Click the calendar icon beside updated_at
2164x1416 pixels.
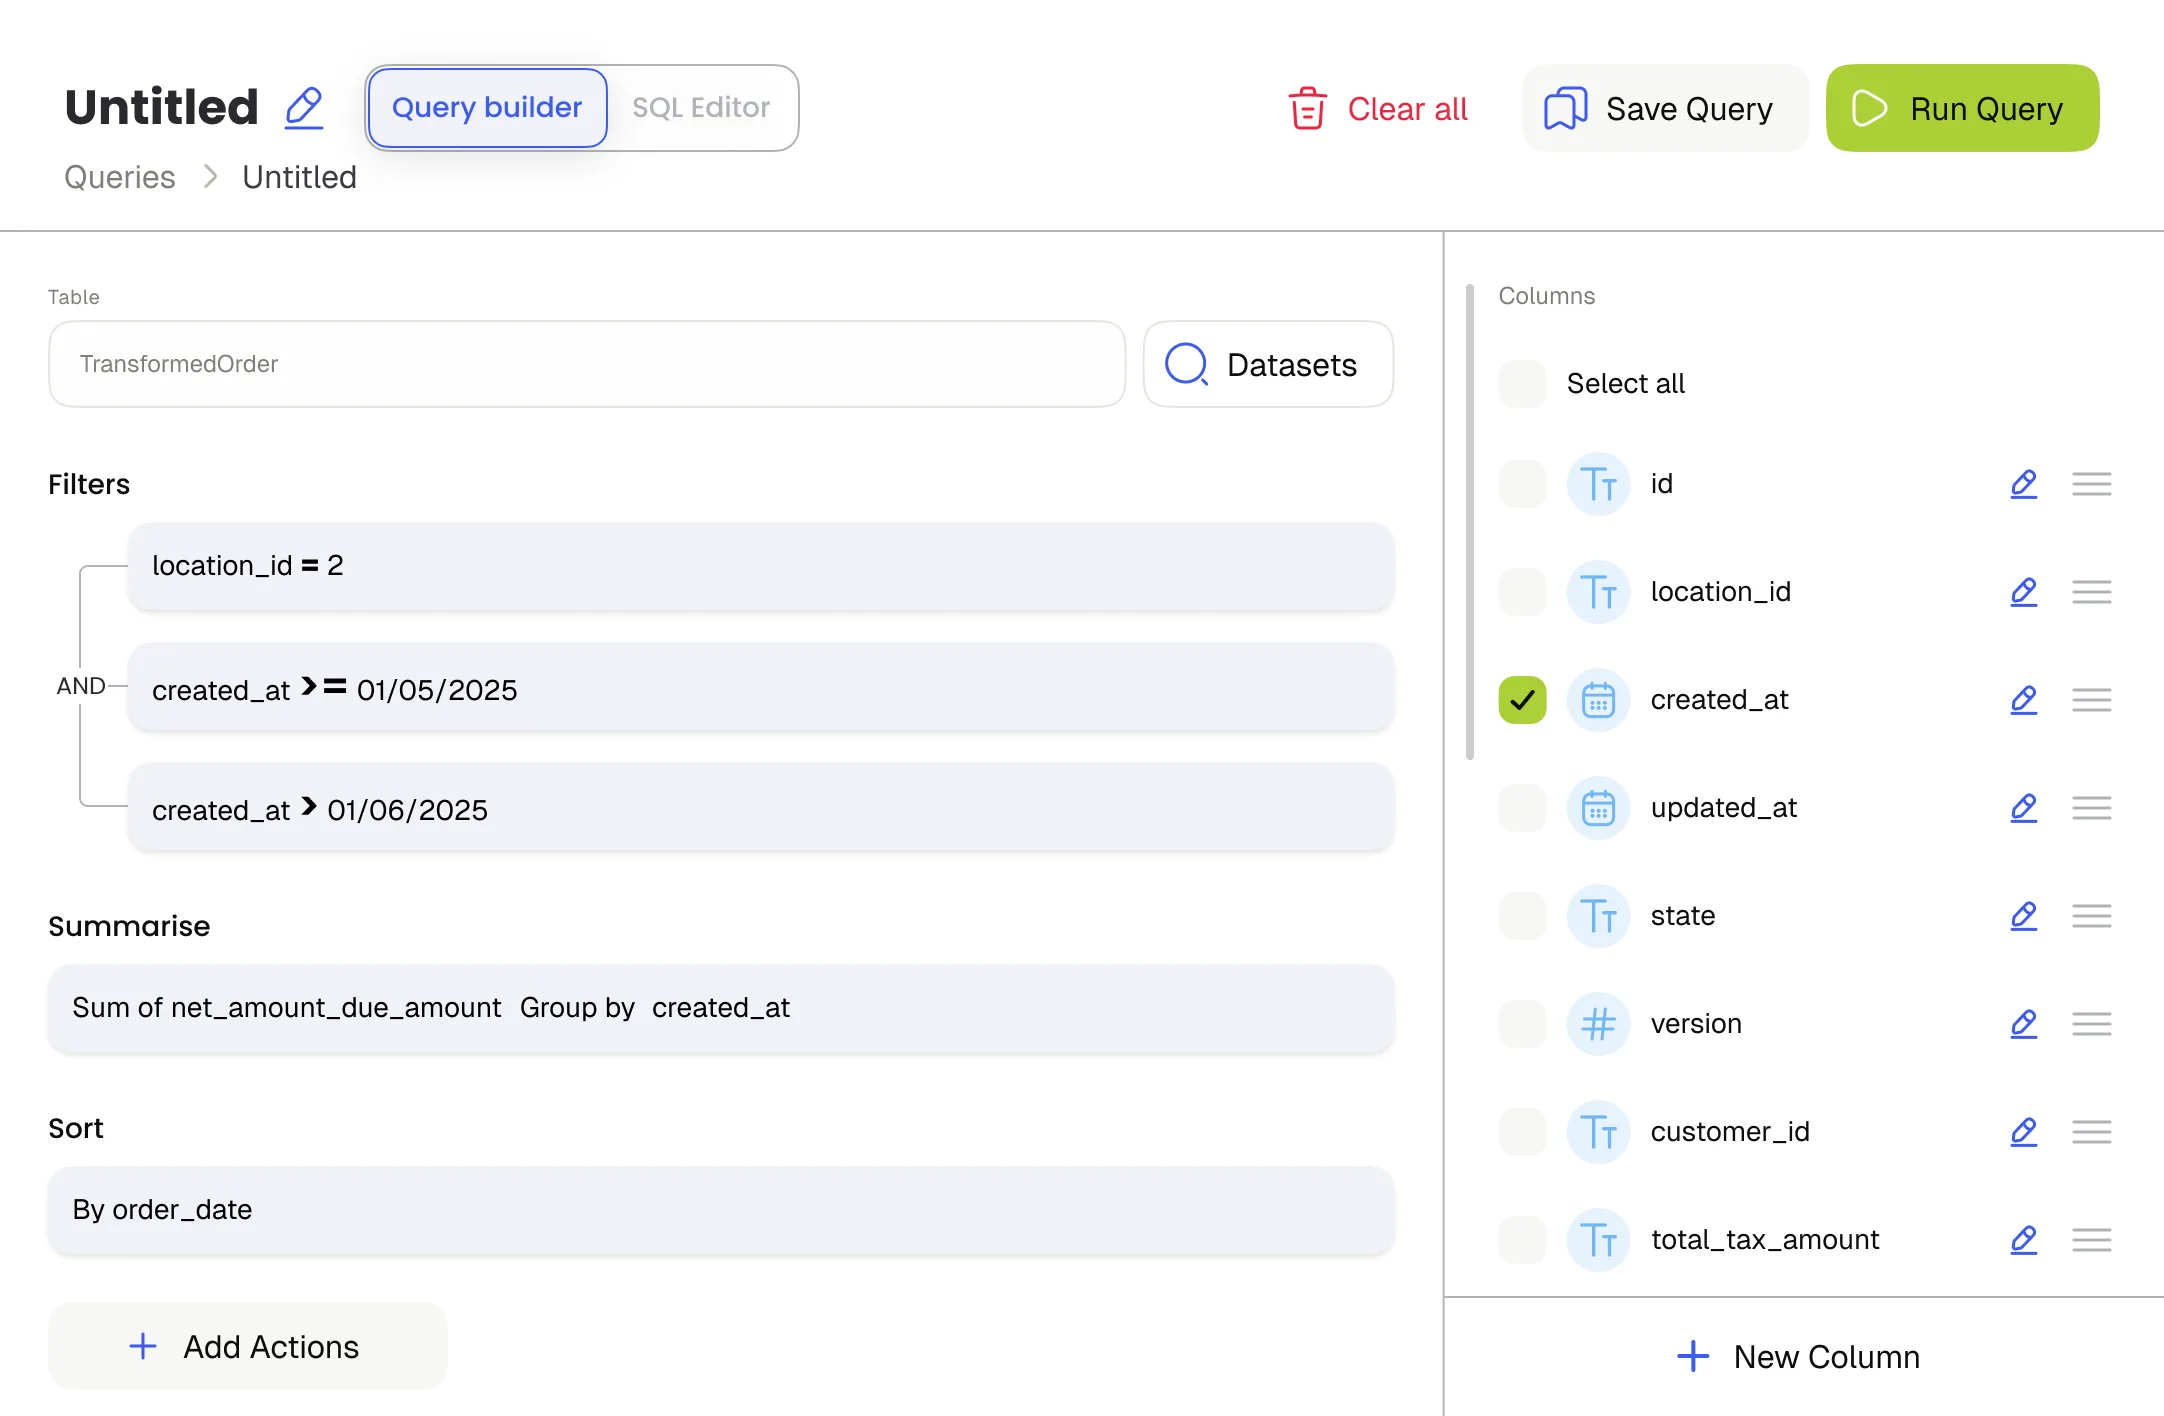[x=1598, y=807]
